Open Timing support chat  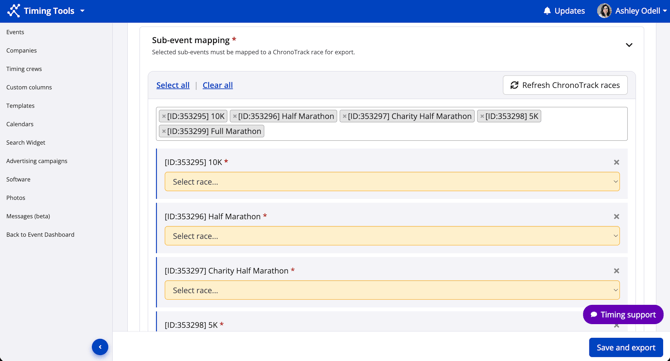click(623, 314)
